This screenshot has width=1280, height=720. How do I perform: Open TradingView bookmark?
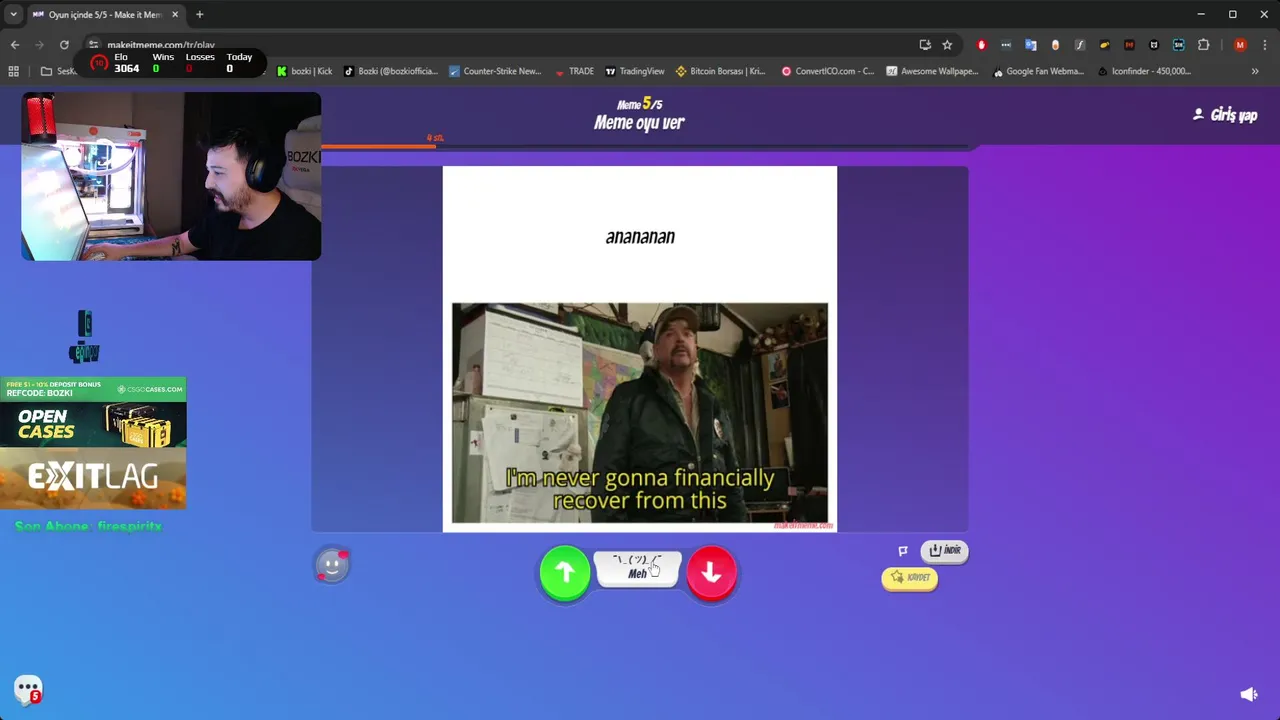click(x=634, y=71)
